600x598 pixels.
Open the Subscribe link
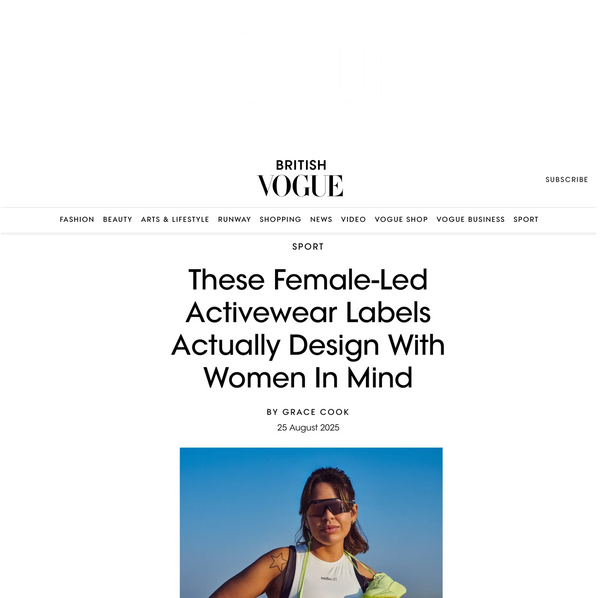pyautogui.click(x=566, y=179)
